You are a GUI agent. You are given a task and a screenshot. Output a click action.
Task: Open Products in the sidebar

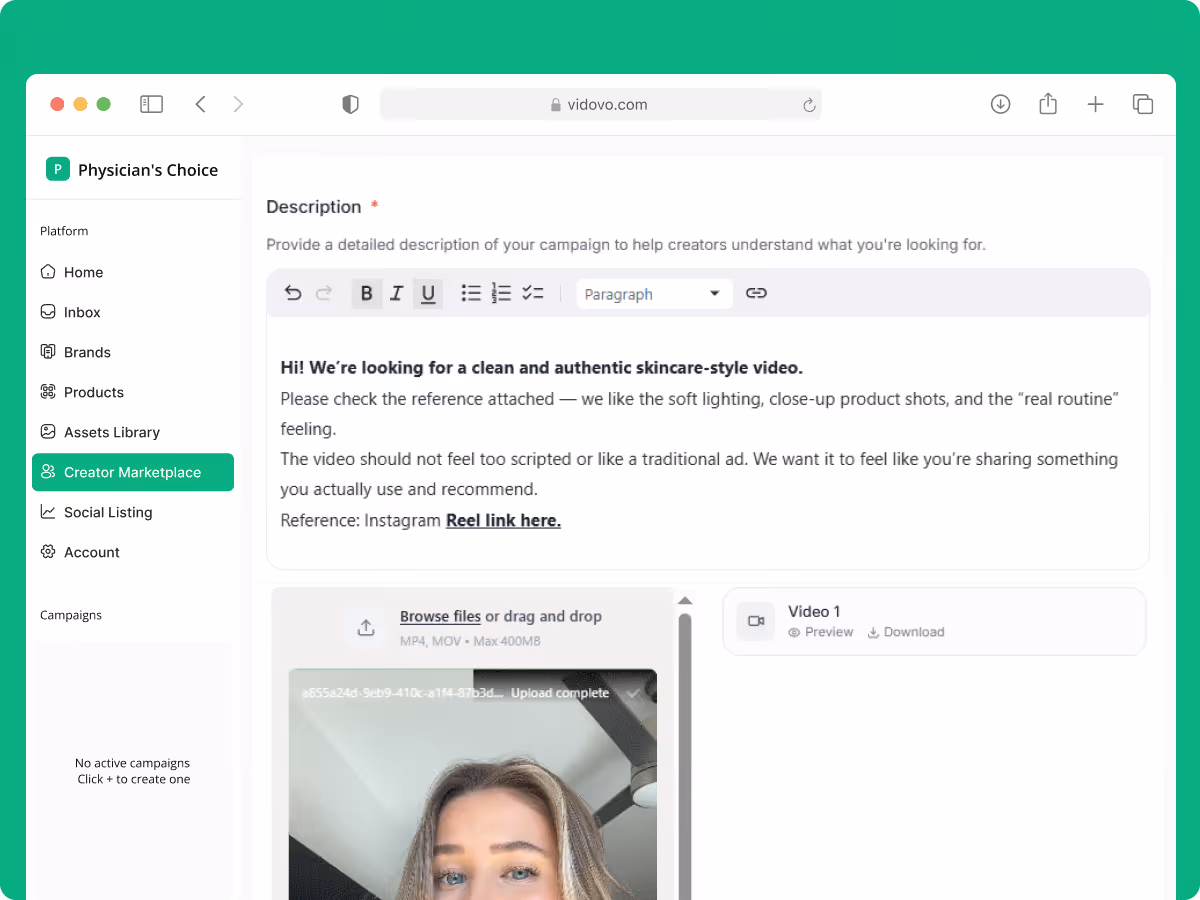pos(133,392)
